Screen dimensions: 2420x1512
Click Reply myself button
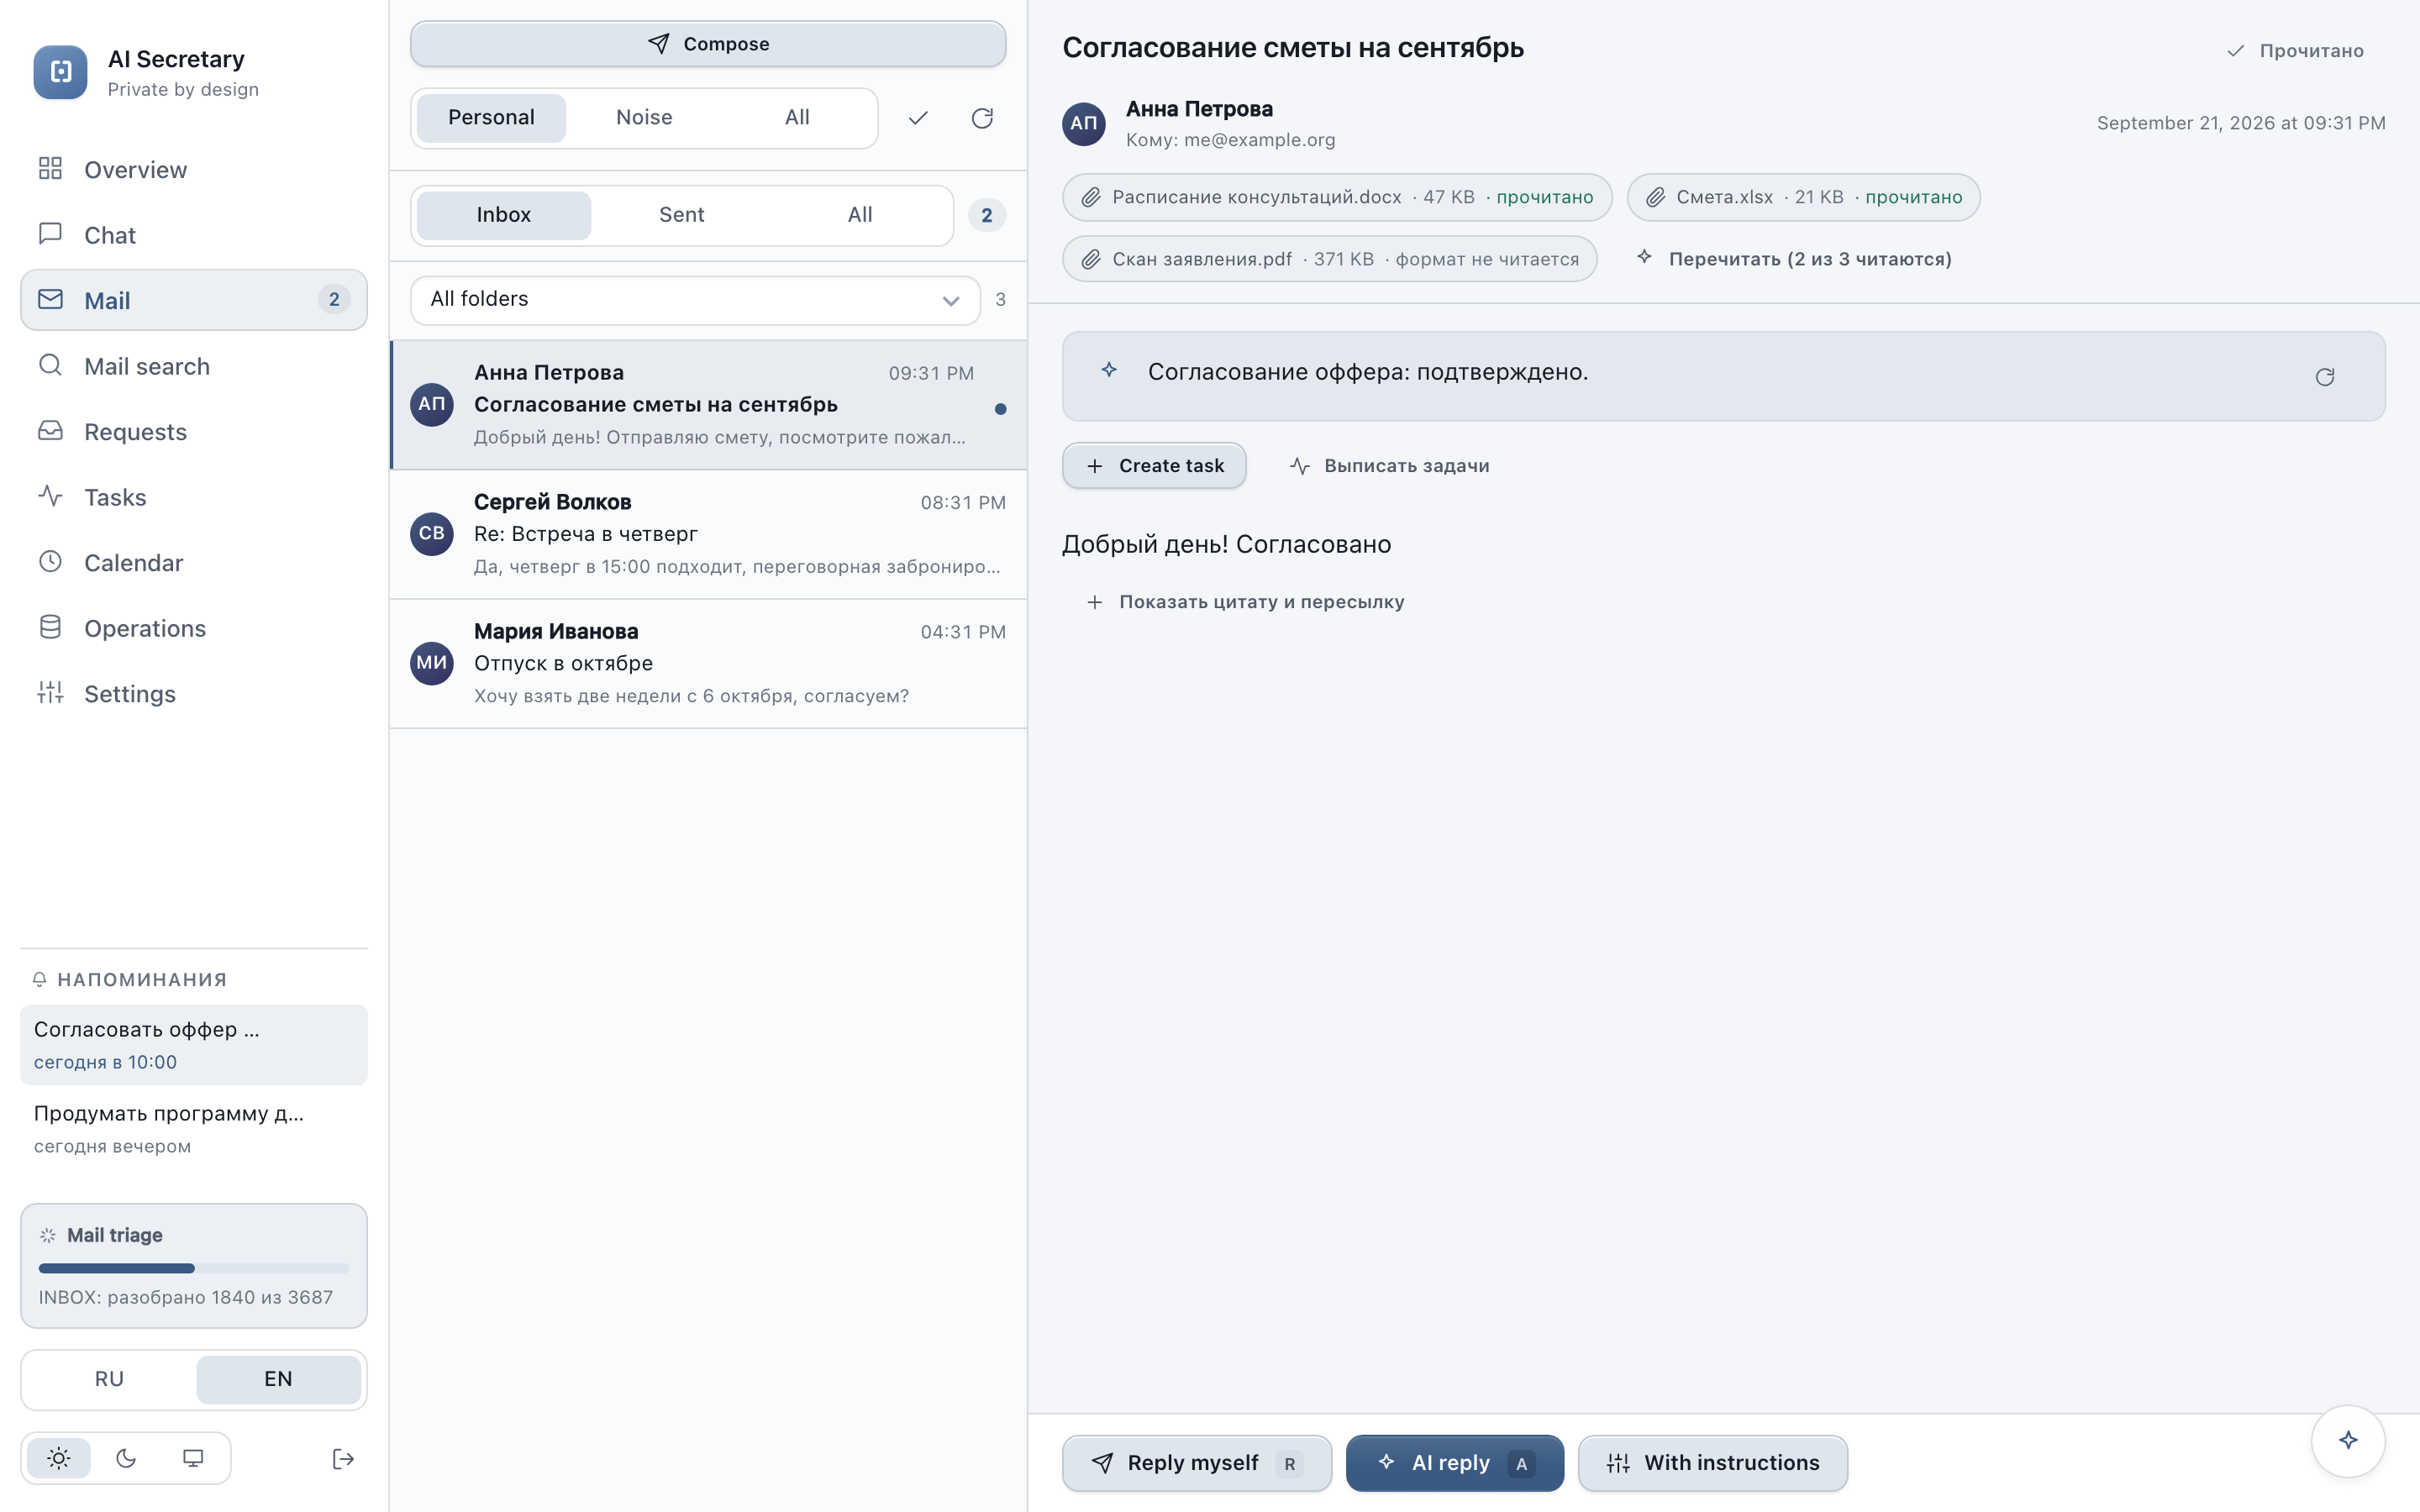pos(1196,1463)
